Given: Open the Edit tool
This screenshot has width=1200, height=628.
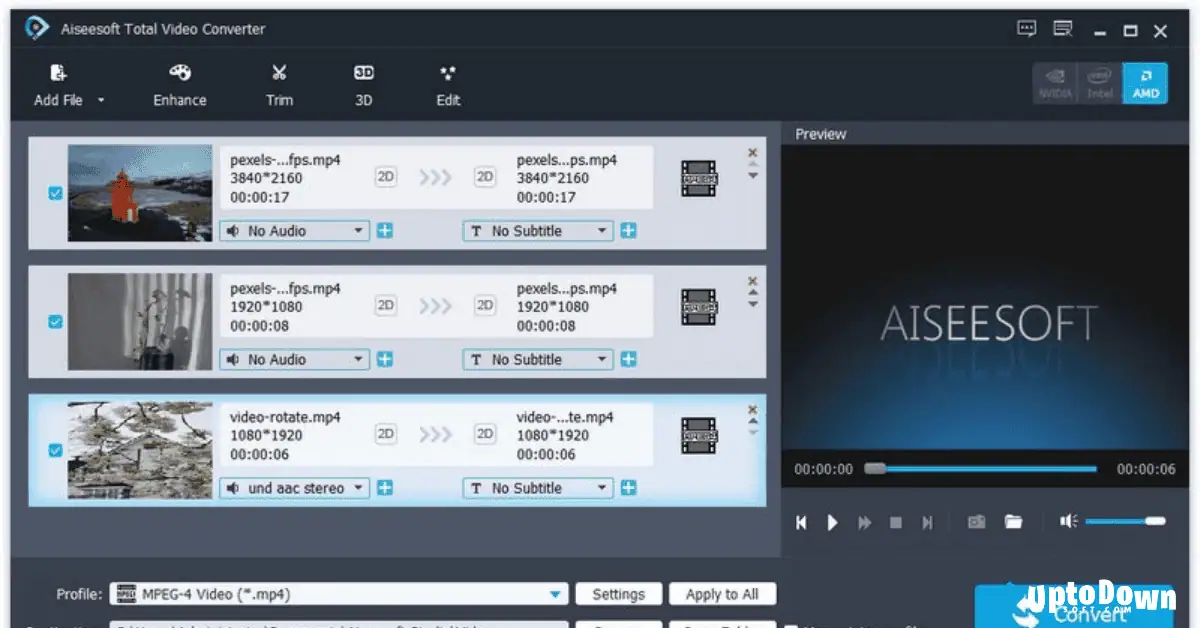Looking at the screenshot, I should pyautogui.click(x=447, y=84).
